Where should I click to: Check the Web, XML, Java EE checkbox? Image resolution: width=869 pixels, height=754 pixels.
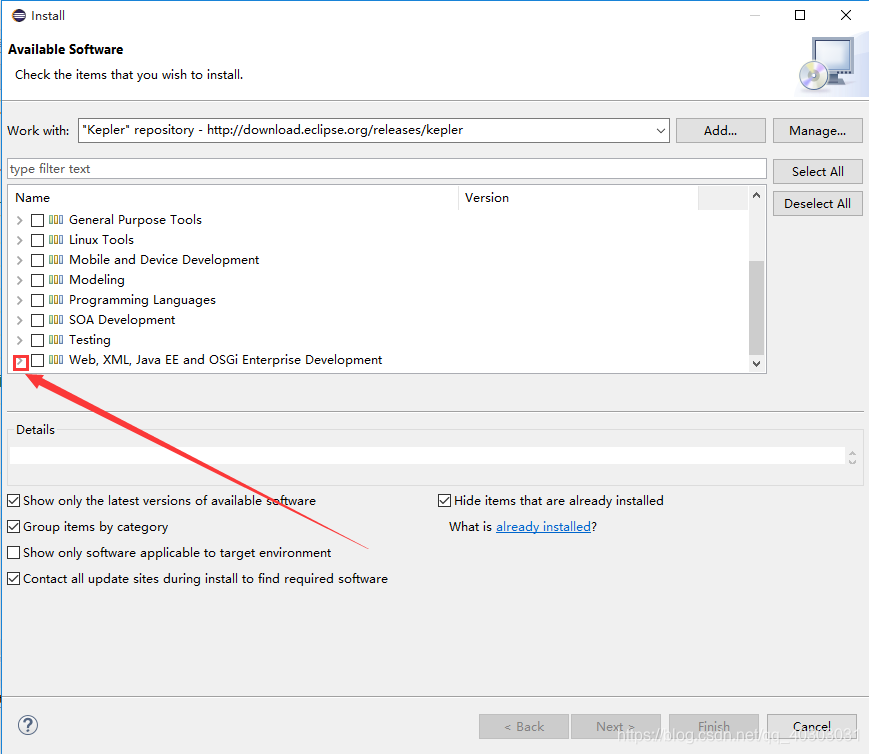[37, 360]
